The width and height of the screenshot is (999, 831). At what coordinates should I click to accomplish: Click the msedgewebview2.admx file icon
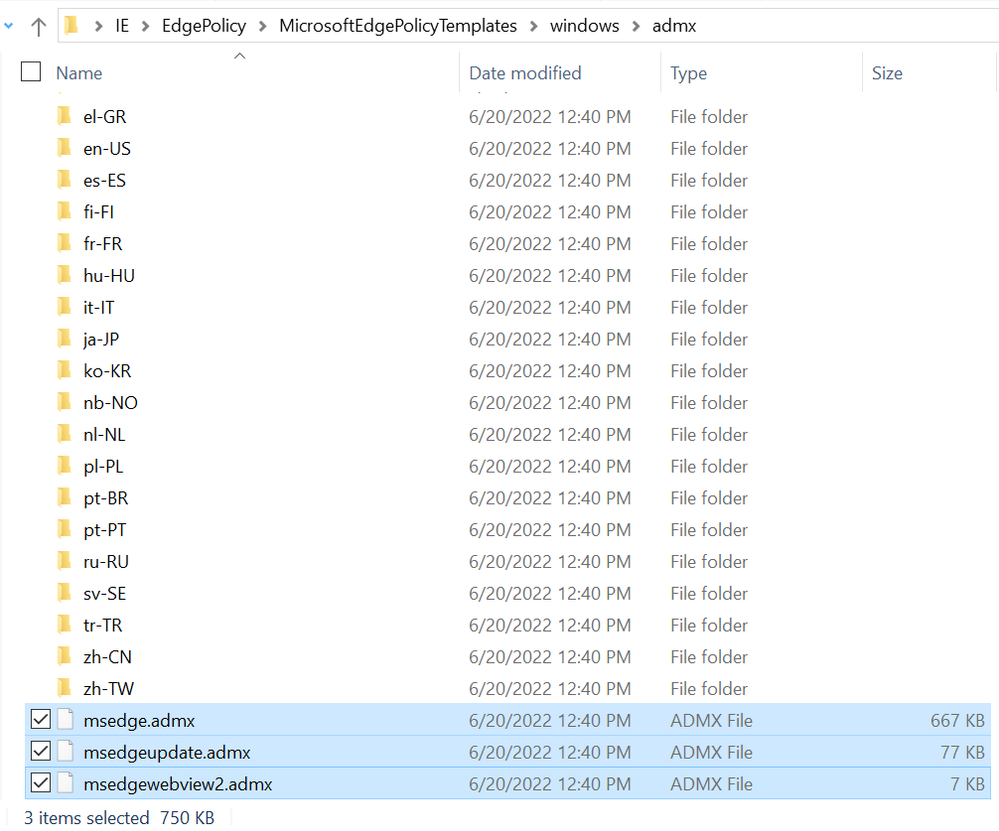[x=66, y=783]
